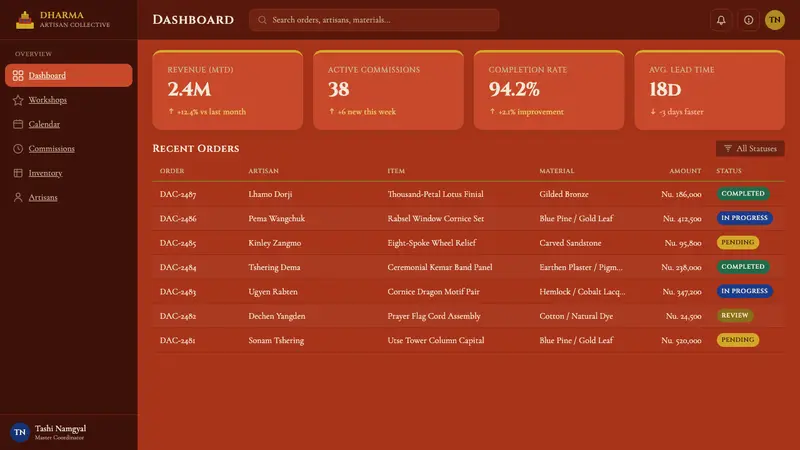Click the Revenue (MTD) 2.4M card
The width and height of the screenshot is (800, 450).
[x=228, y=90]
